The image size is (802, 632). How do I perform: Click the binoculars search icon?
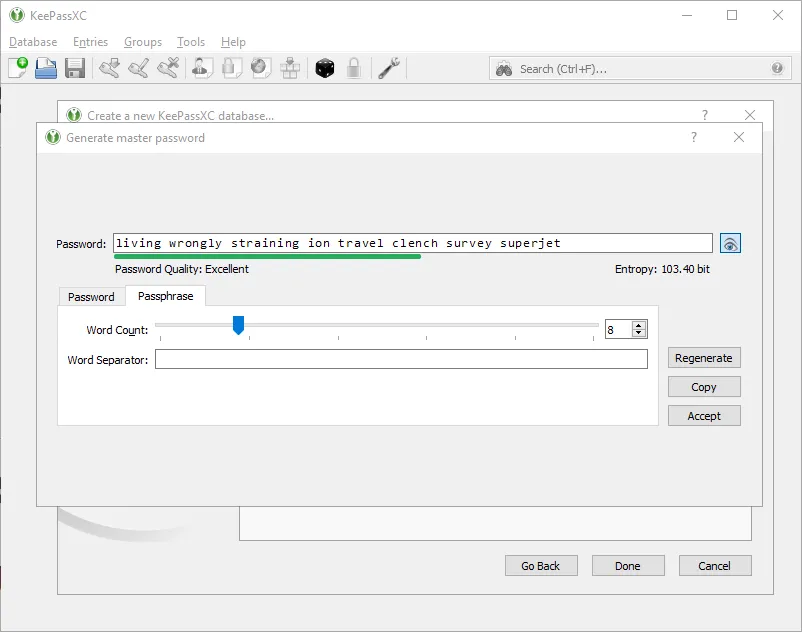point(504,69)
